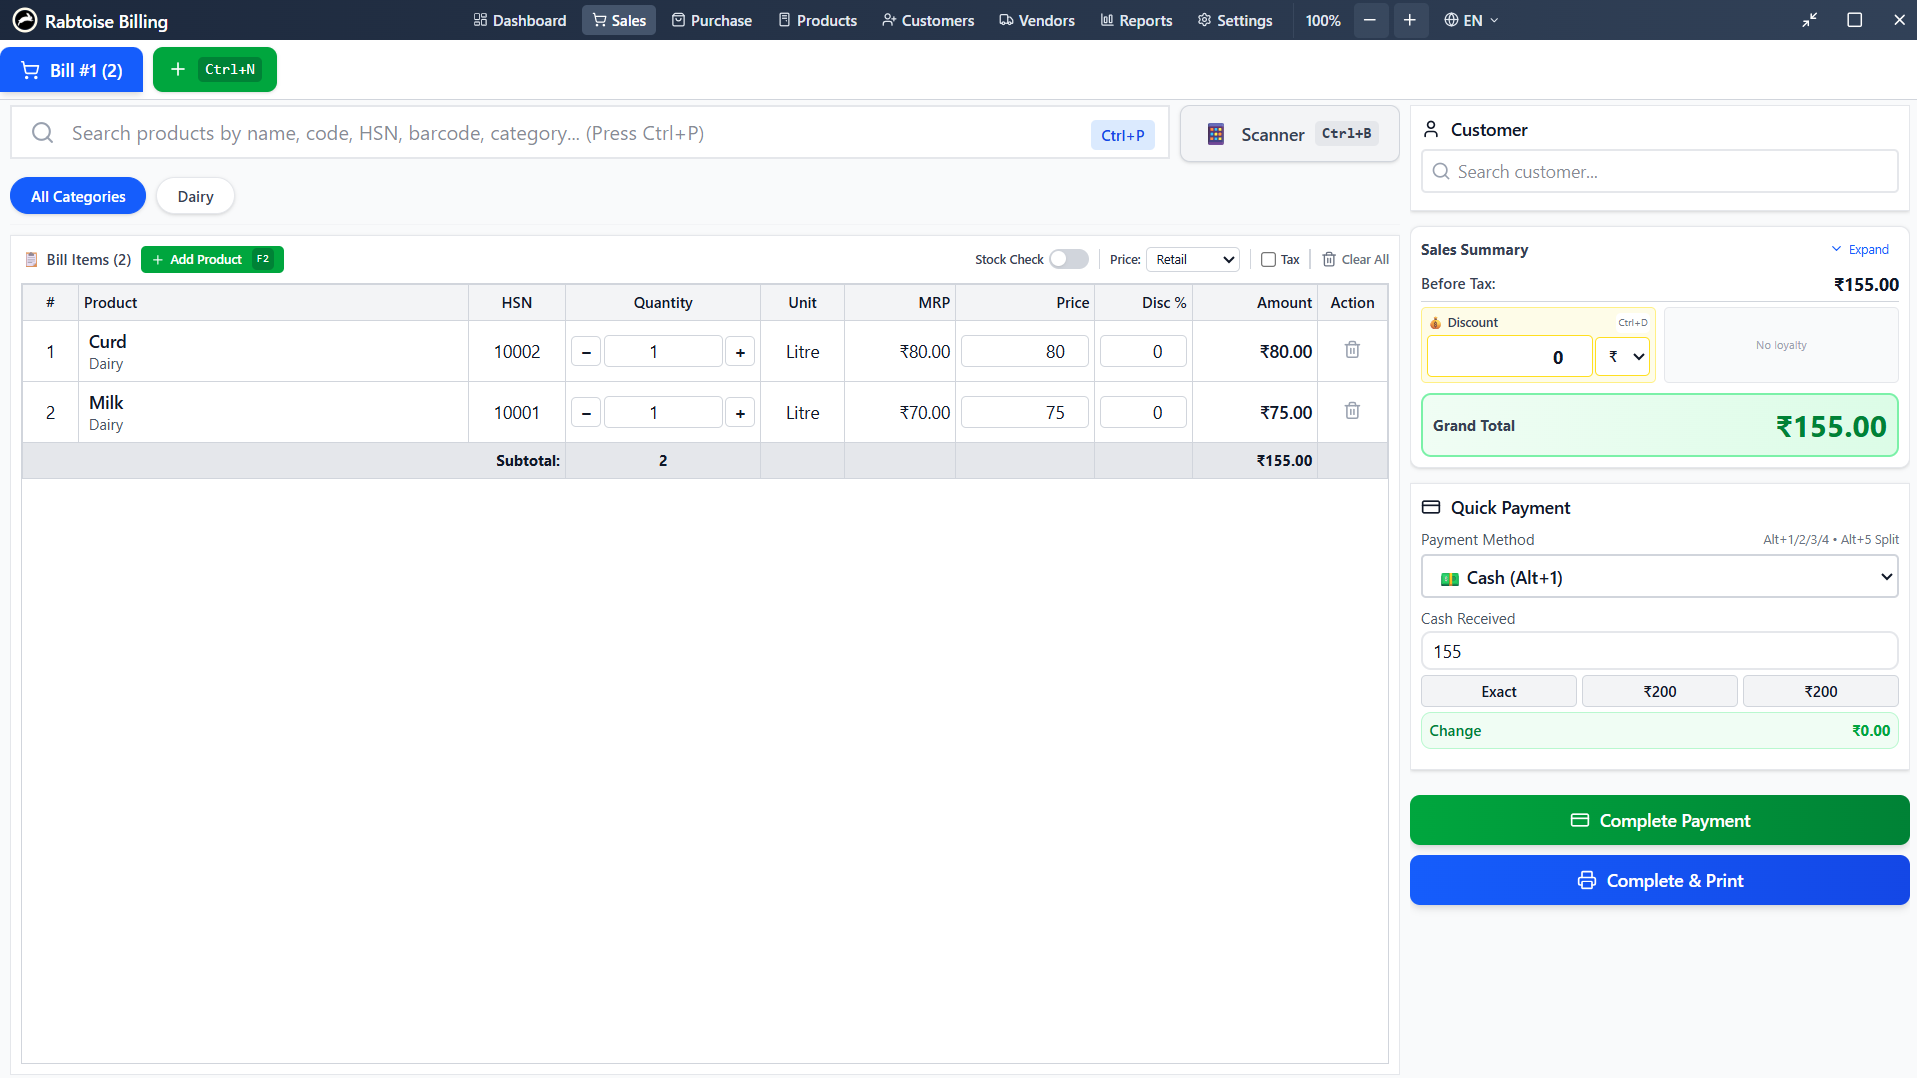This screenshot has width=1917, height=1078.
Task: Click the exit fullscreen arrows icon
Action: (x=1810, y=20)
